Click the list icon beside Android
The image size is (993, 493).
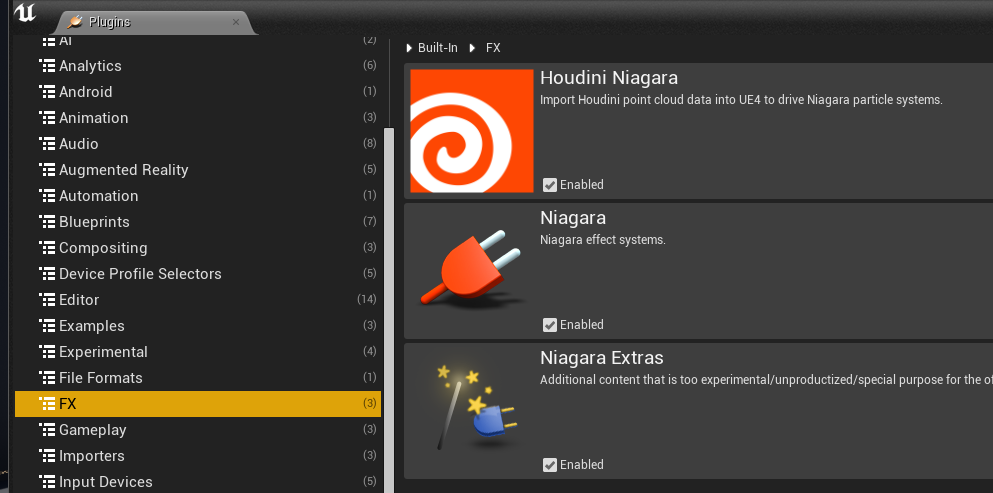click(x=47, y=92)
